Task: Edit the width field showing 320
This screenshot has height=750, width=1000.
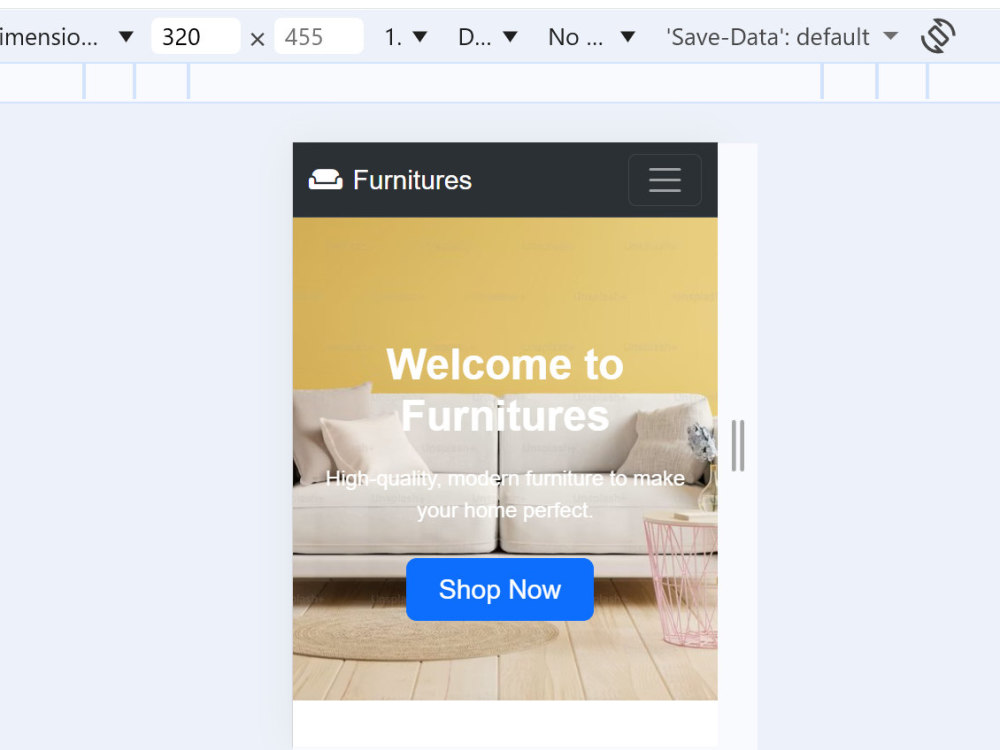Action: (x=195, y=36)
